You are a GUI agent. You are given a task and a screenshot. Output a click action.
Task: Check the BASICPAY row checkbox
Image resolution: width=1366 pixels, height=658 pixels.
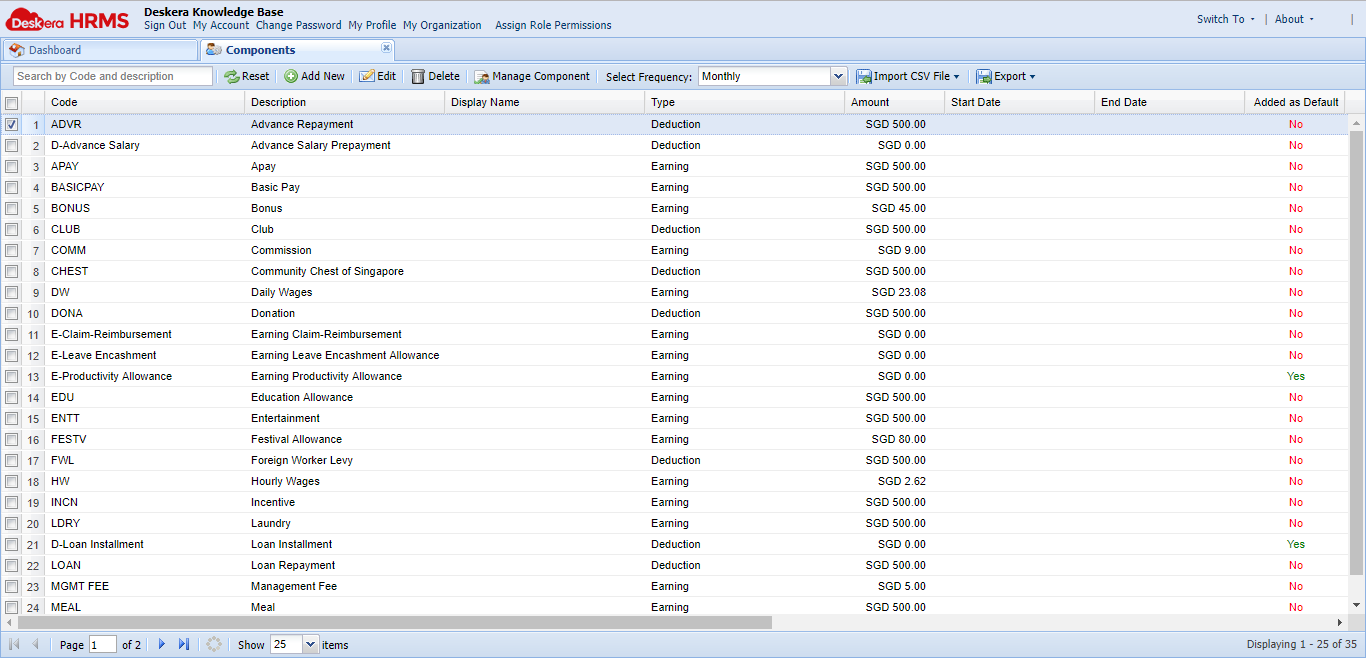coord(11,188)
